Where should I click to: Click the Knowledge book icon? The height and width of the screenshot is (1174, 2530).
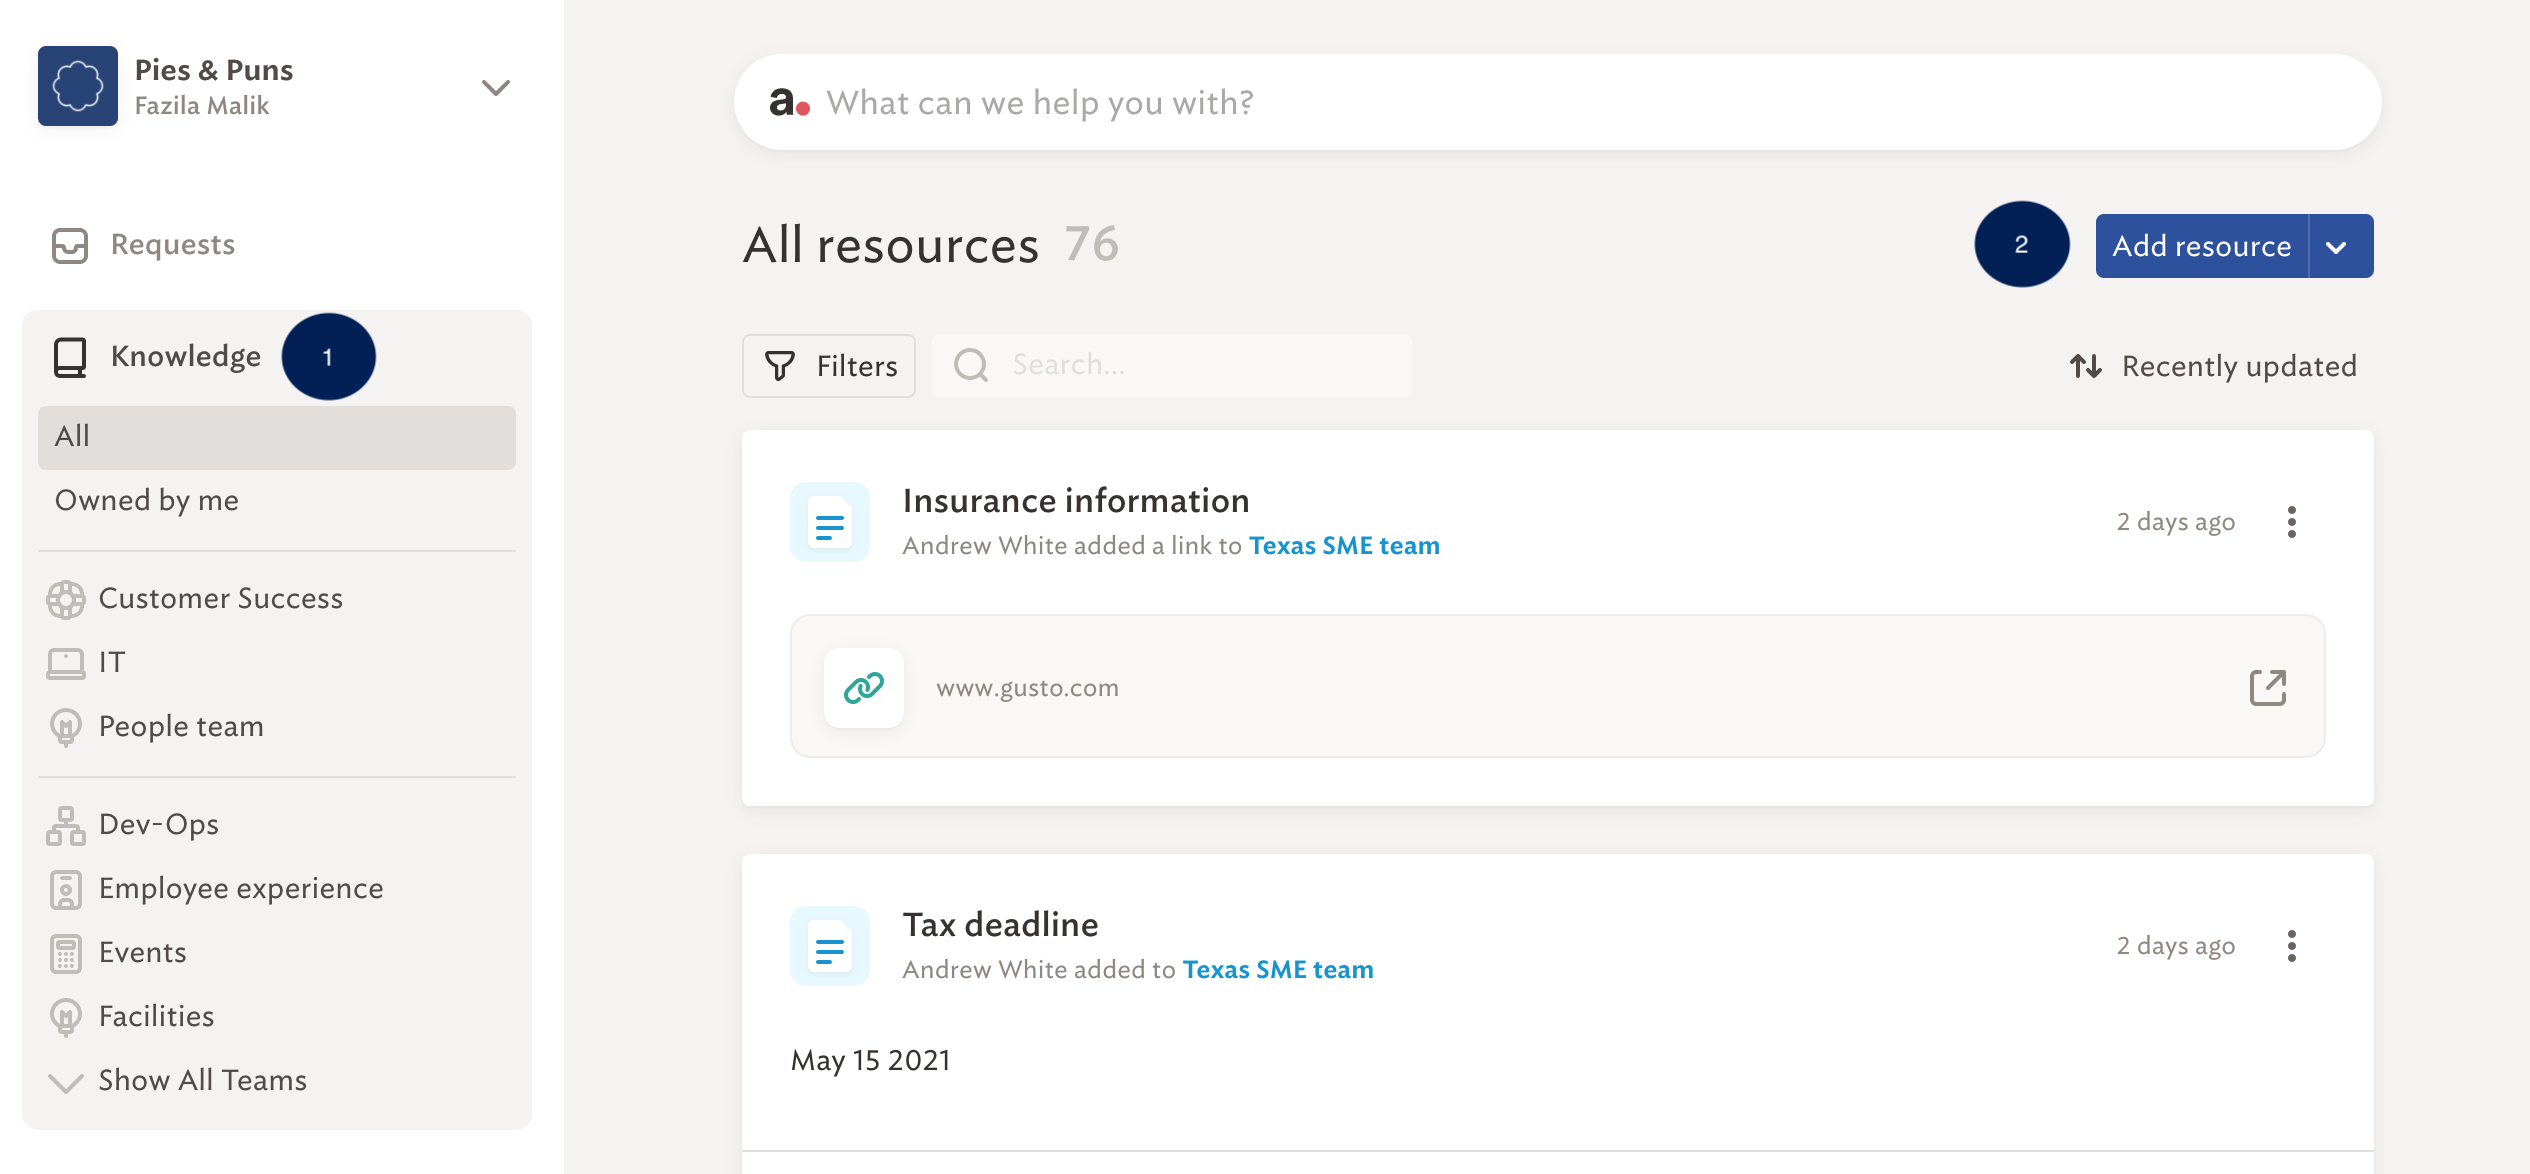(x=70, y=357)
